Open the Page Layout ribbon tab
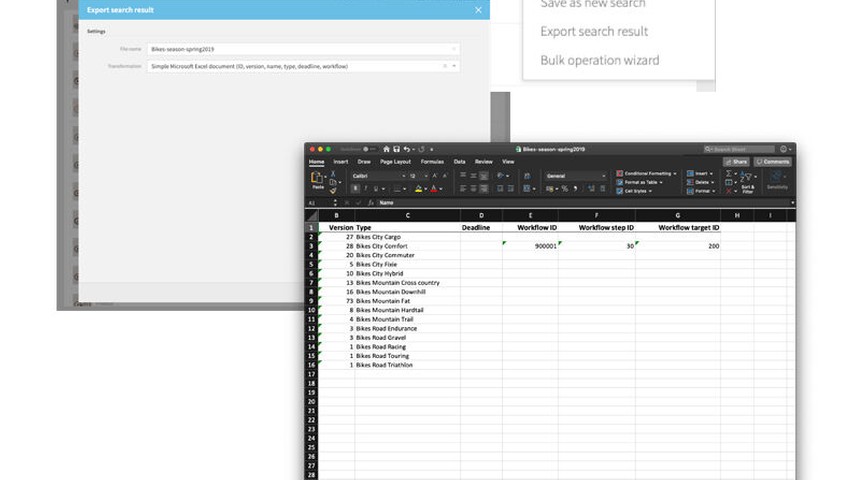 pos(395,162)
